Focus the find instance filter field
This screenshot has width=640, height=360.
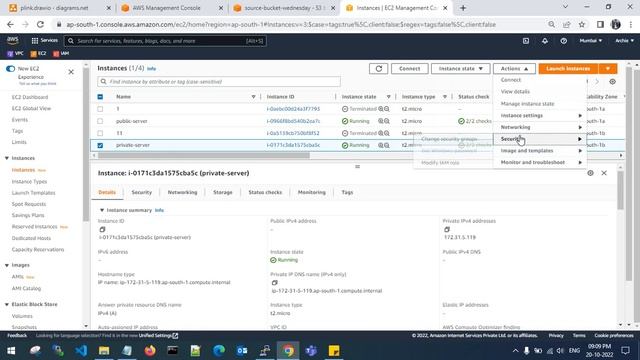click(219, 82)
